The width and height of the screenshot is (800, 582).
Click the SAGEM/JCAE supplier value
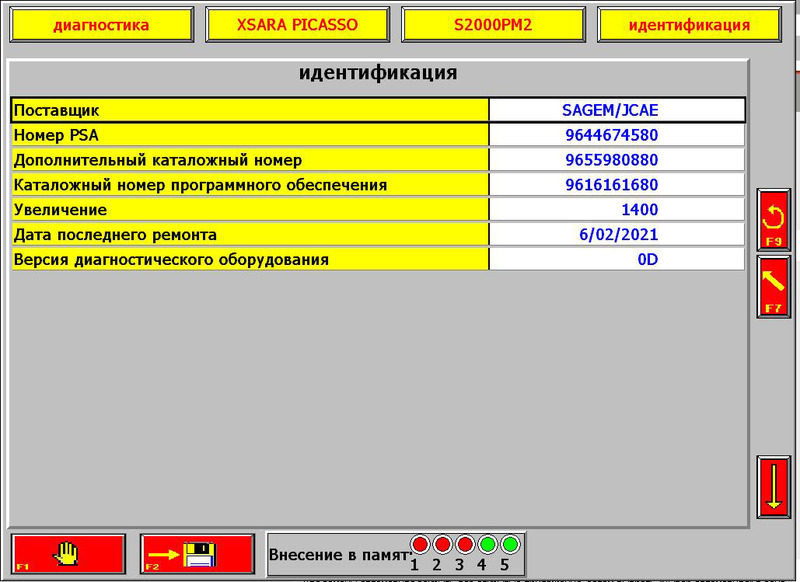click(x=610, y=110)
